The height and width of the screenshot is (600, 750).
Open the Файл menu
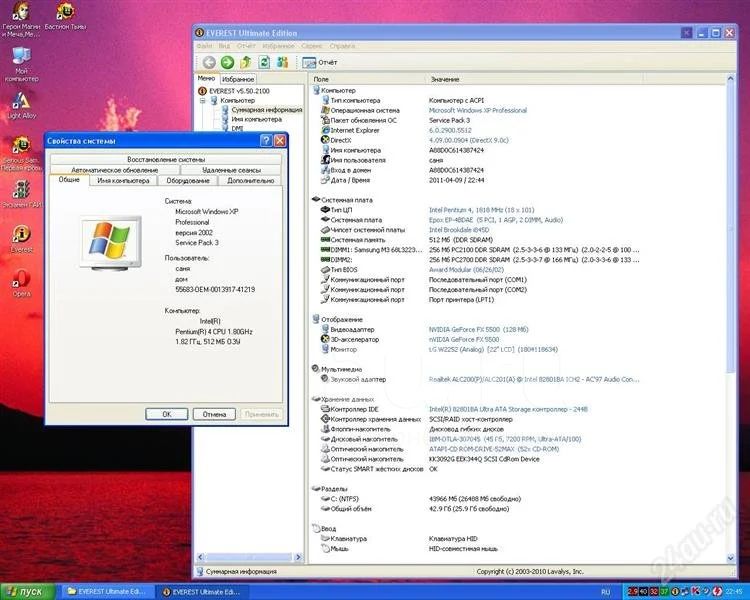click(204, 46)
